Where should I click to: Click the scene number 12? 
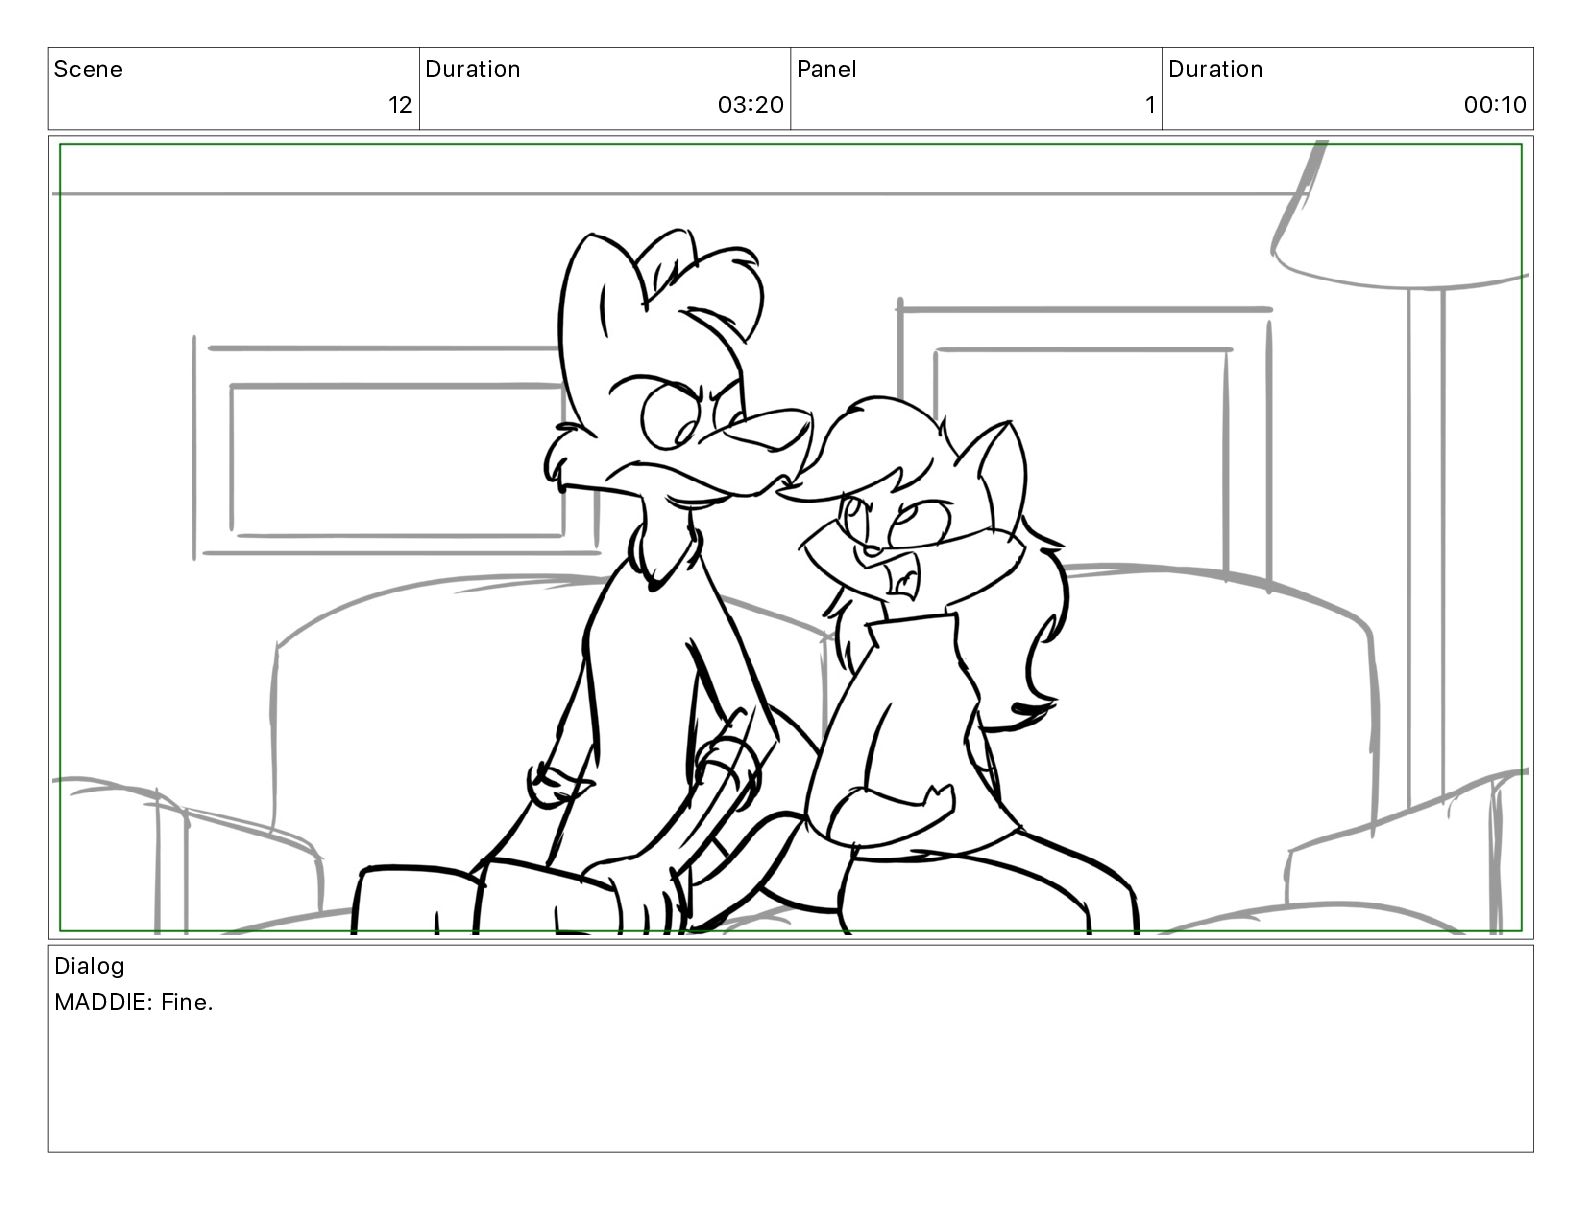pyautogui.click(x=400, y=105)
